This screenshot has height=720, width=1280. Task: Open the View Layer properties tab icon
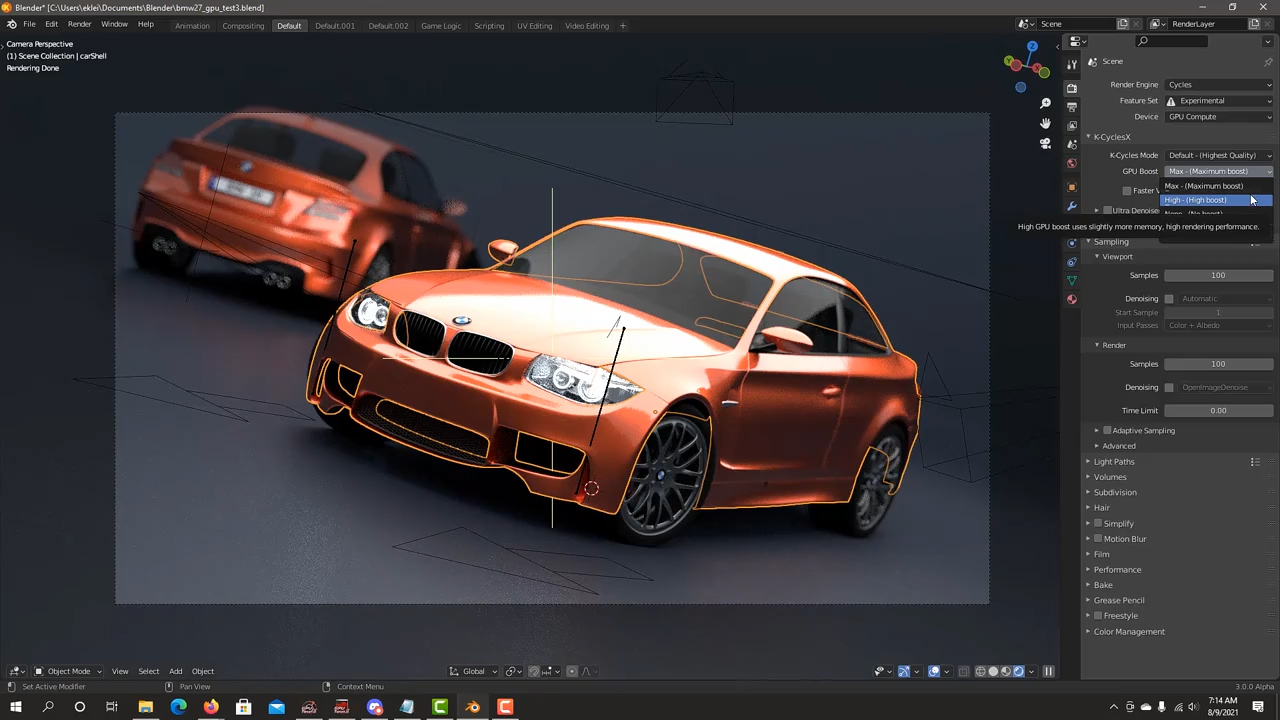tap(1072, 126)
